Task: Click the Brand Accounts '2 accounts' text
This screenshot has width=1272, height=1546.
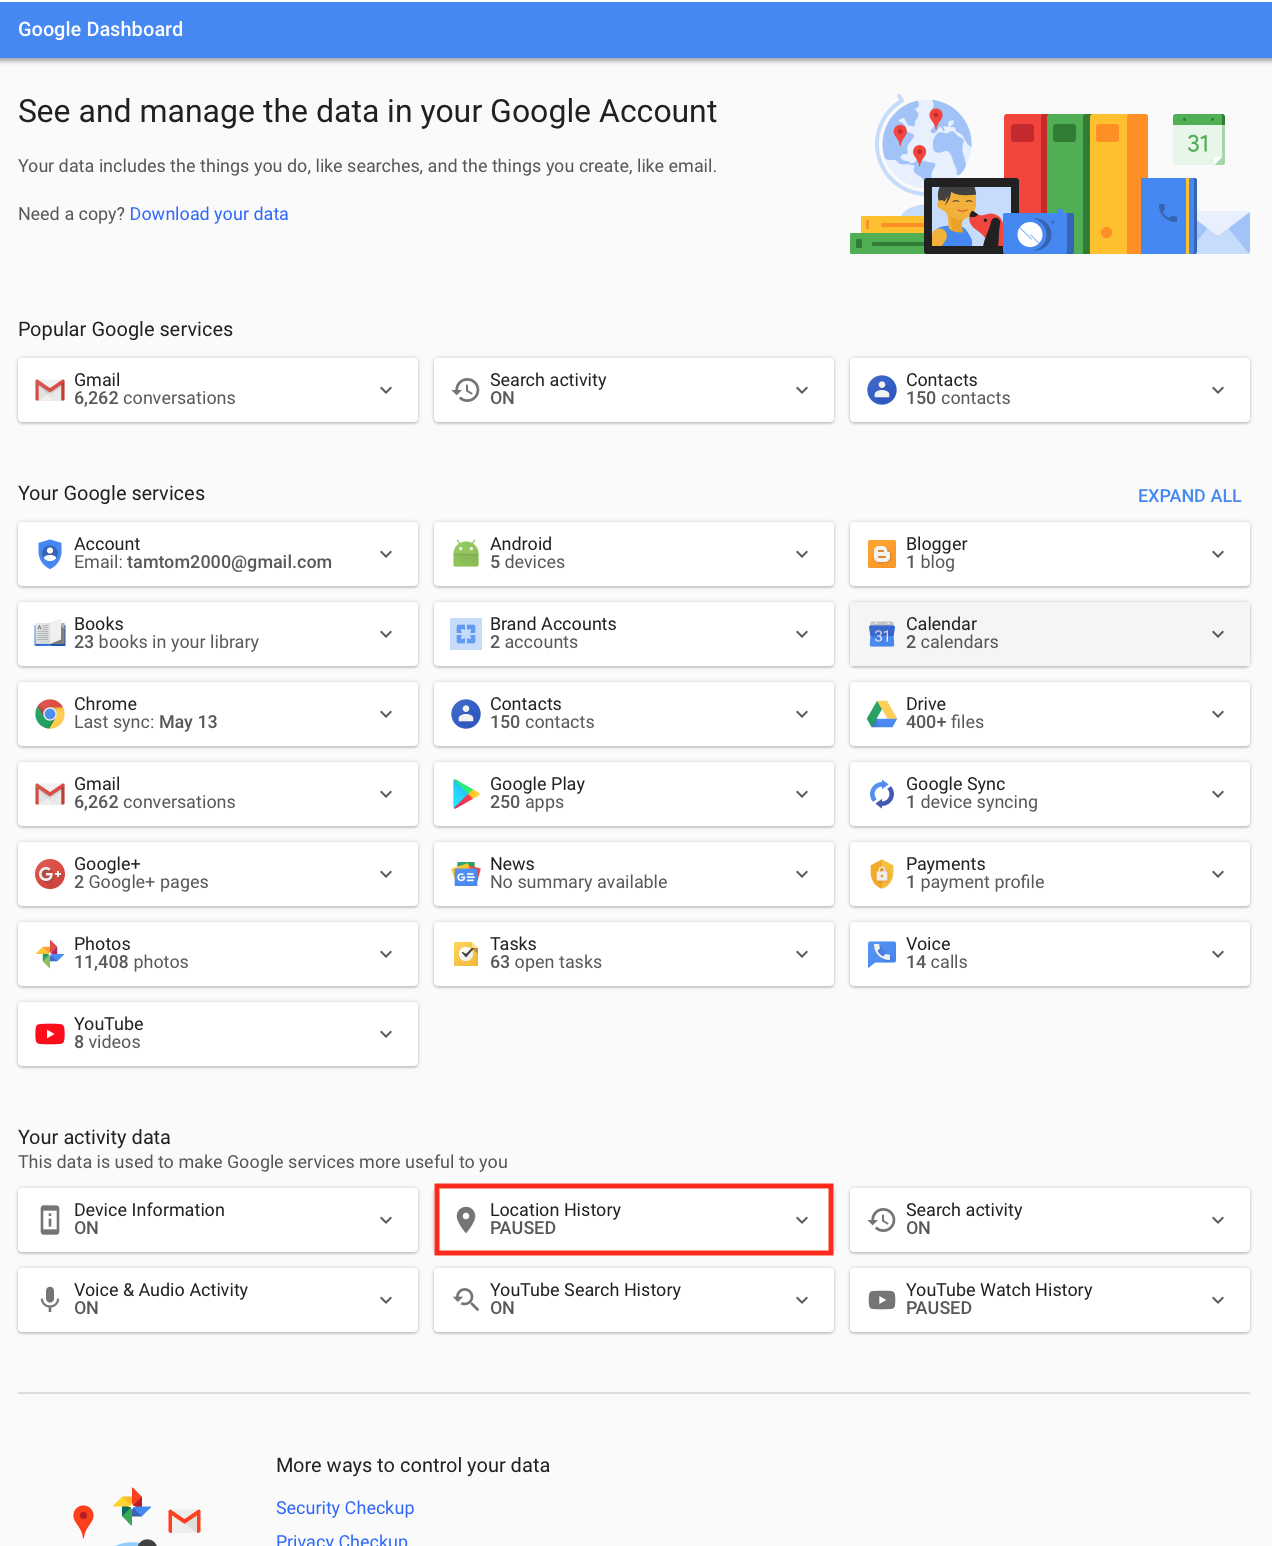Action: pyautogui.click(x=534, y=642)
